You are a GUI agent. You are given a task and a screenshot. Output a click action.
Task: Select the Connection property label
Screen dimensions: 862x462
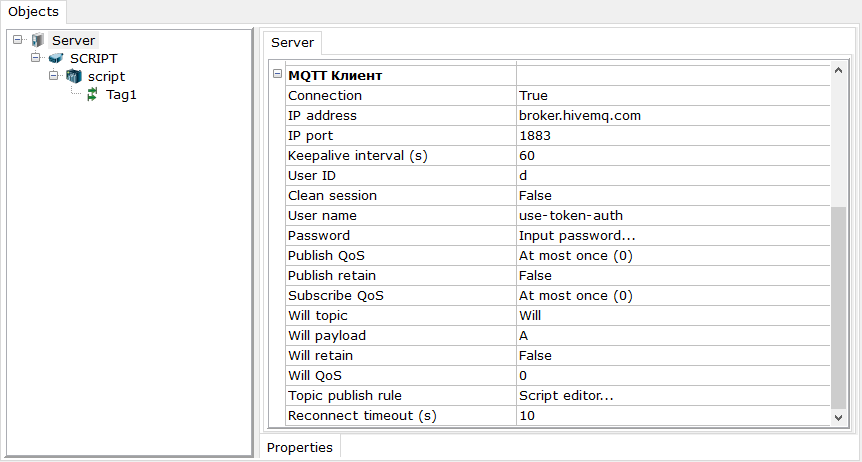click(x=325, y=96)
